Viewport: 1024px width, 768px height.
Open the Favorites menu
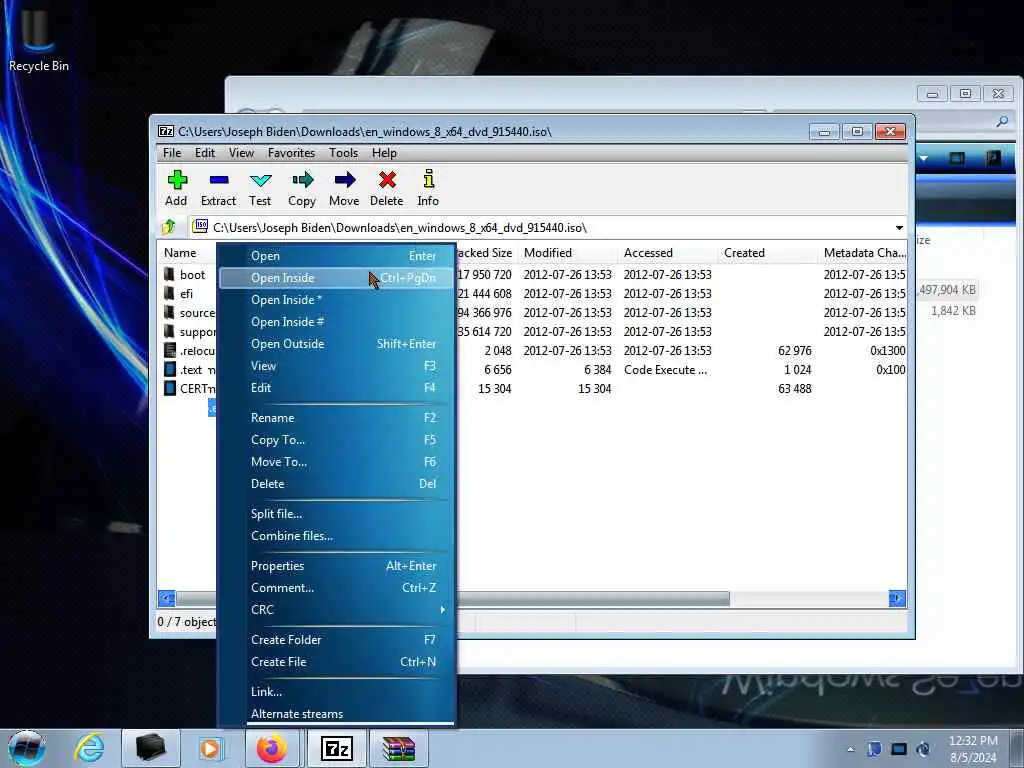tap(291, 153)
